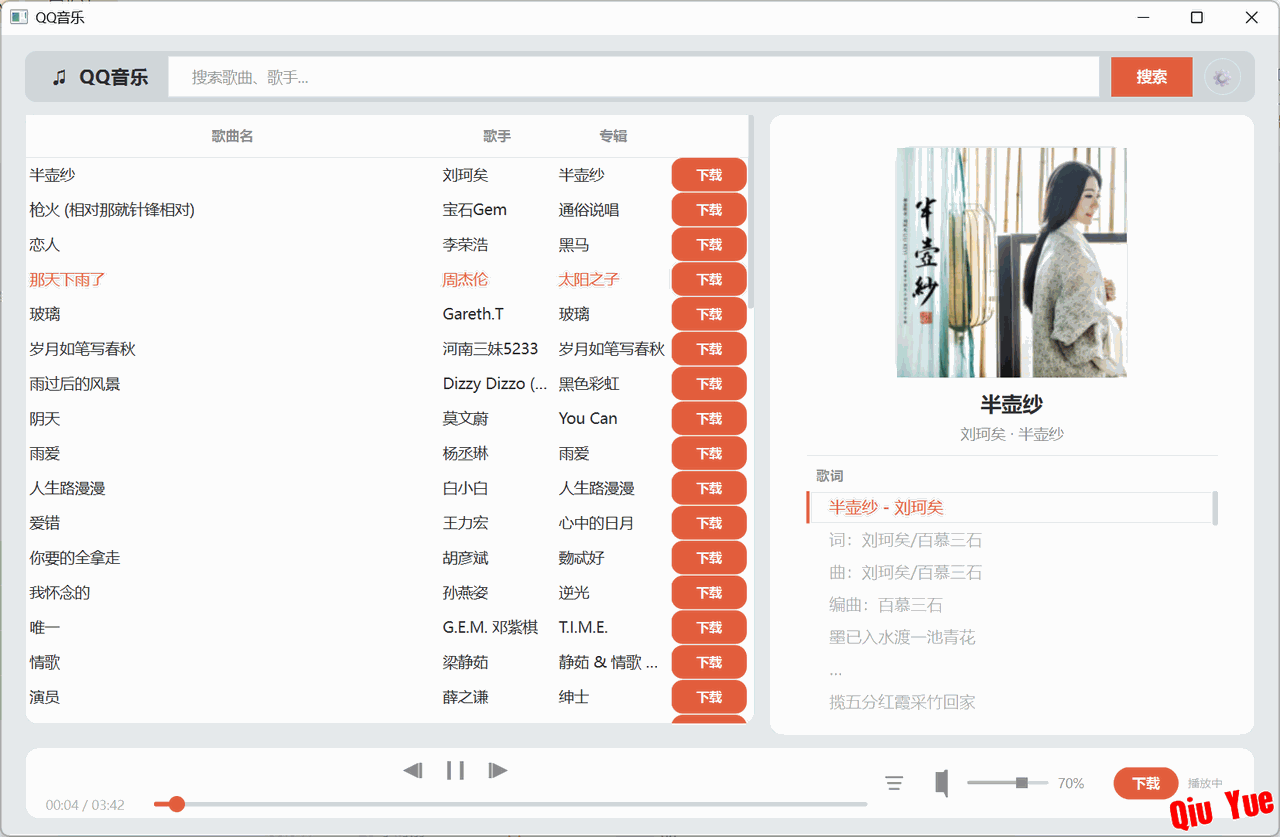1280x837 pixels.
Task: Click the album name 太阳之子
Action: coord(589,280)
